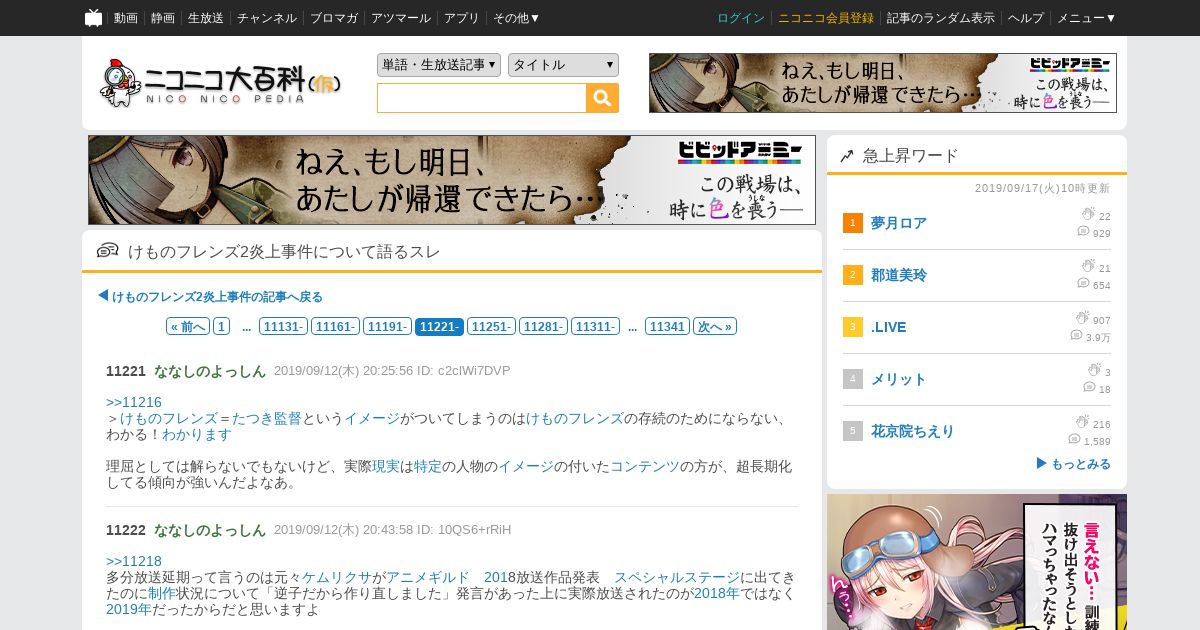Viewport: 1200px width, 630px height.
Task: Open チャンネル in top navigation
Action: (267, 18)
